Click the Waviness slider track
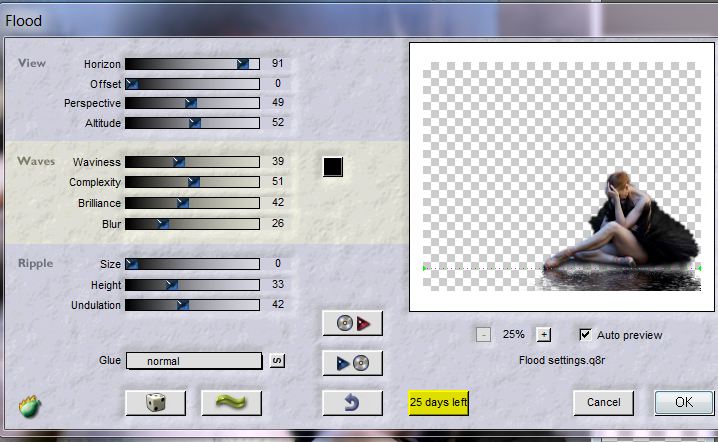Viewport: 718px width, 442px height. pos(192,162)
